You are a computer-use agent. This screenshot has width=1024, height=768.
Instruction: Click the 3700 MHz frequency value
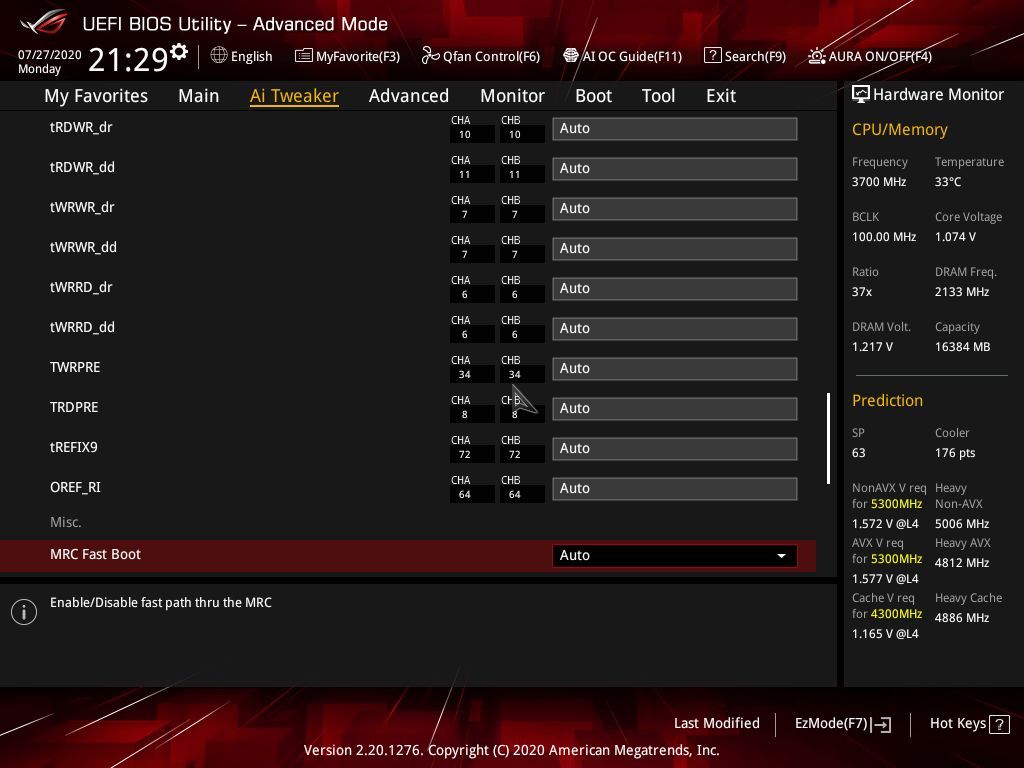click(879, 182)
